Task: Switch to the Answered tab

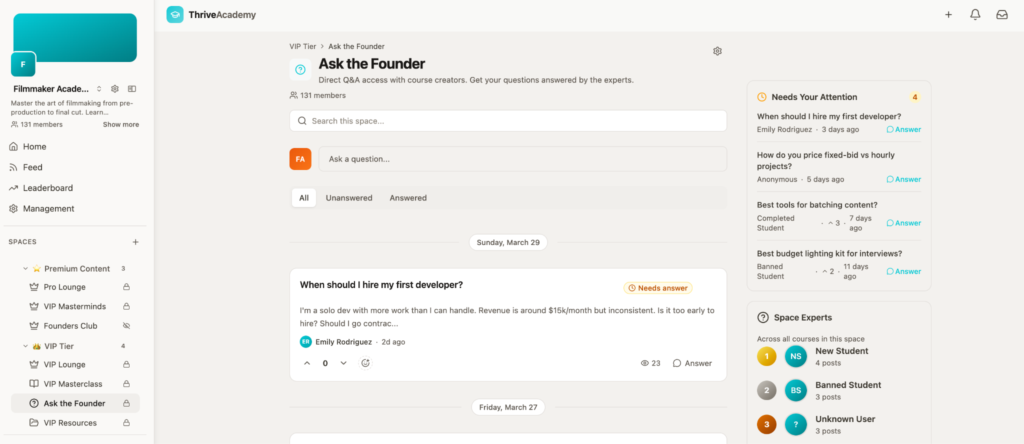Action: (x=408, y=198)
